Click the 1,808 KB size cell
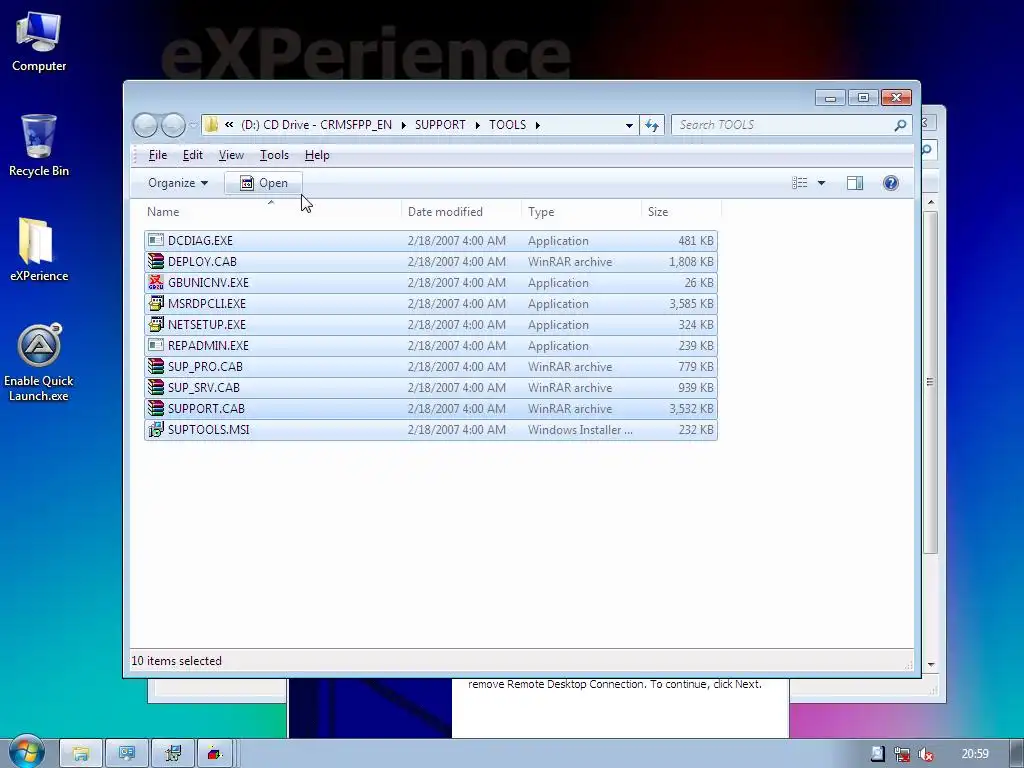Image resolution: width=1024 pixels, height=768 pixels. pyautogui.click(x=691, y=261)
